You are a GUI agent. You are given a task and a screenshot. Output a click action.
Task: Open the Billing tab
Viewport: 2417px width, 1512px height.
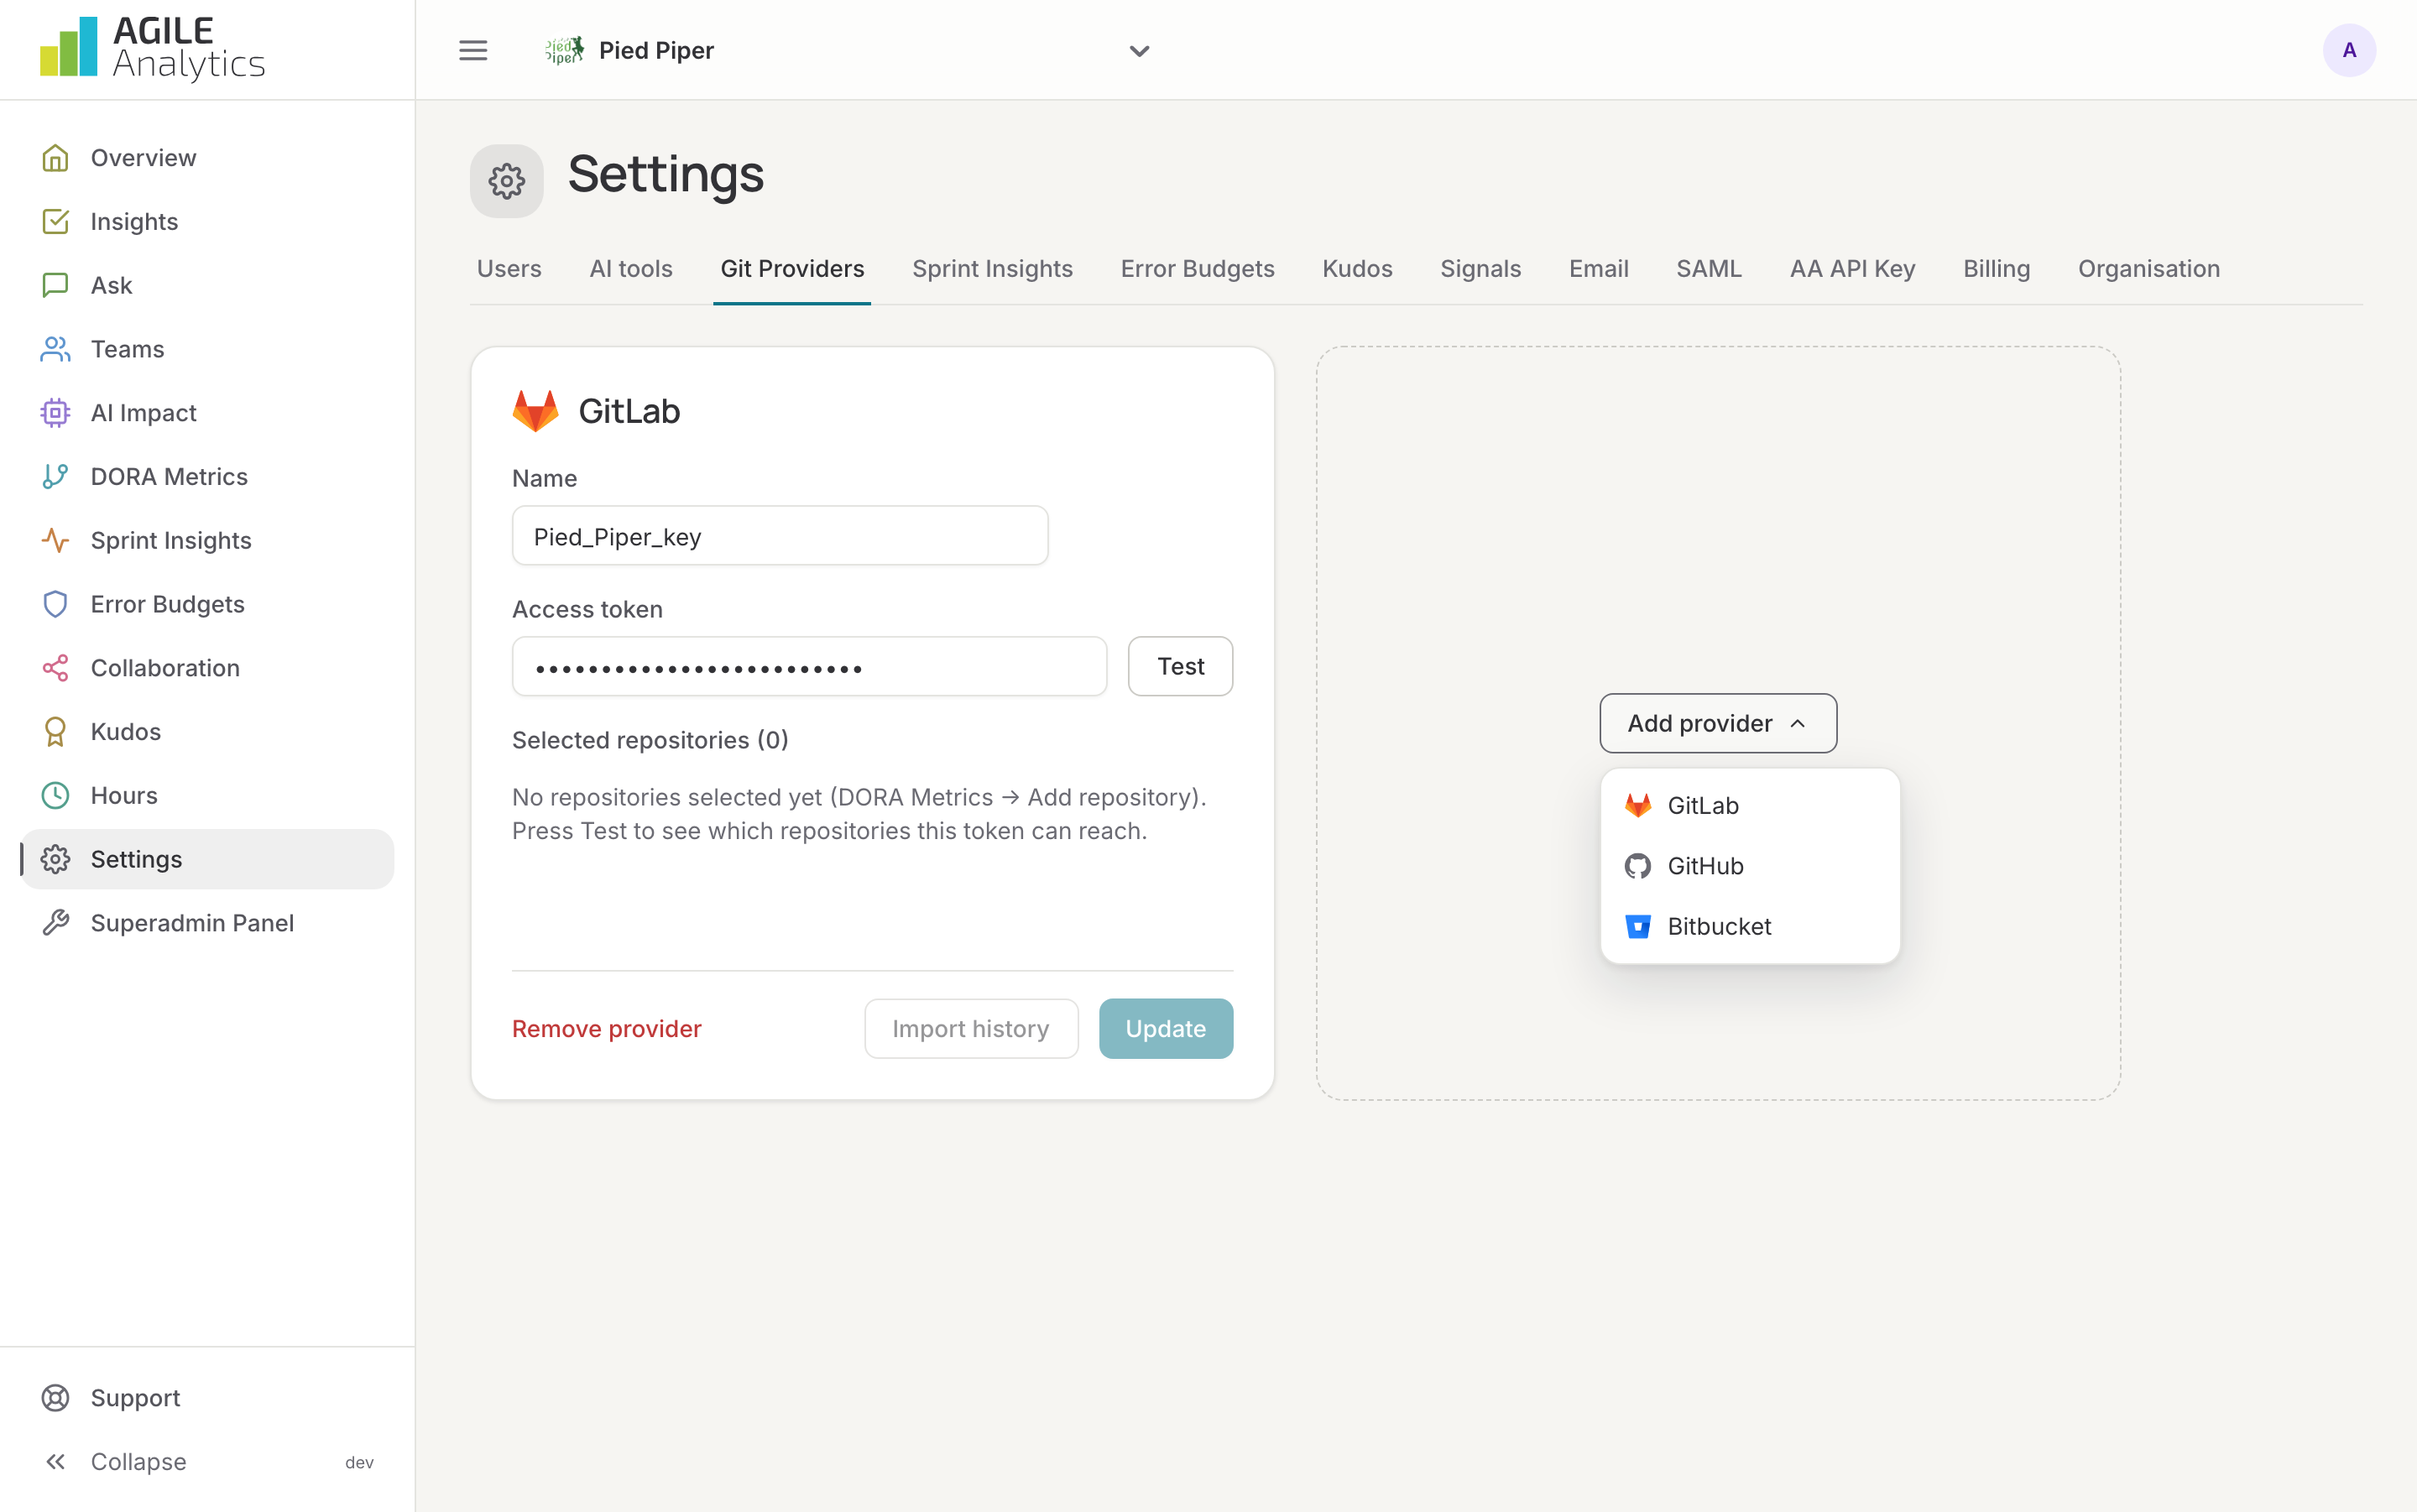[x=1996, y=269]
